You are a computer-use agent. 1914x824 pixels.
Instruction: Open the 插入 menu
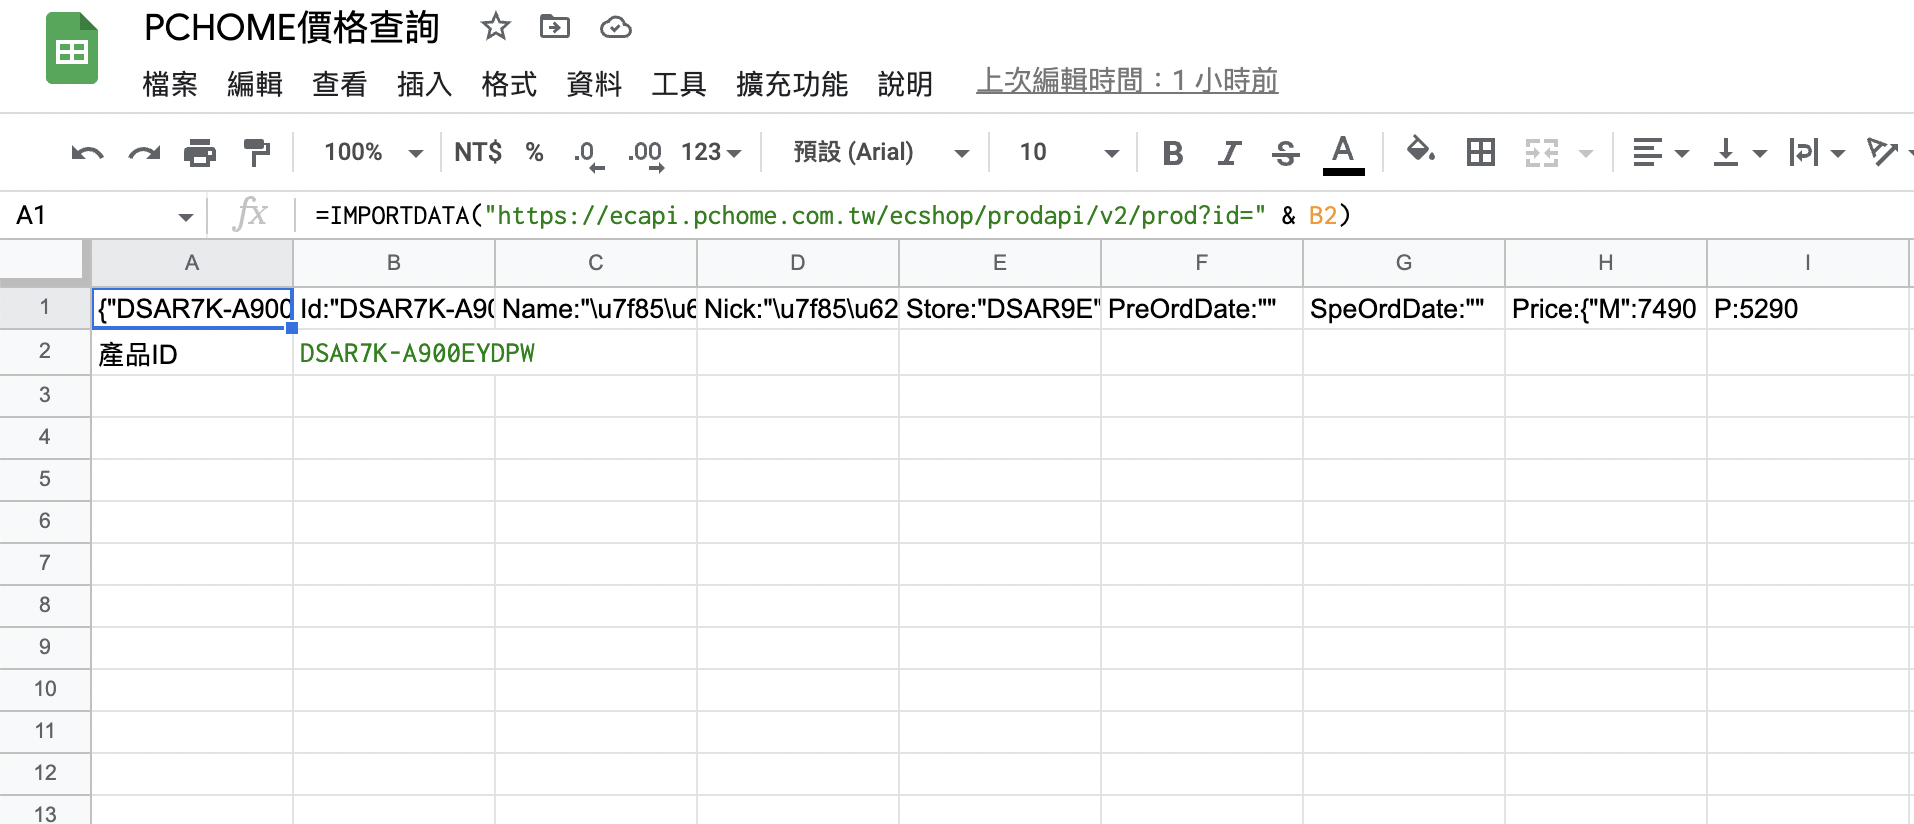tap(424, 84)
